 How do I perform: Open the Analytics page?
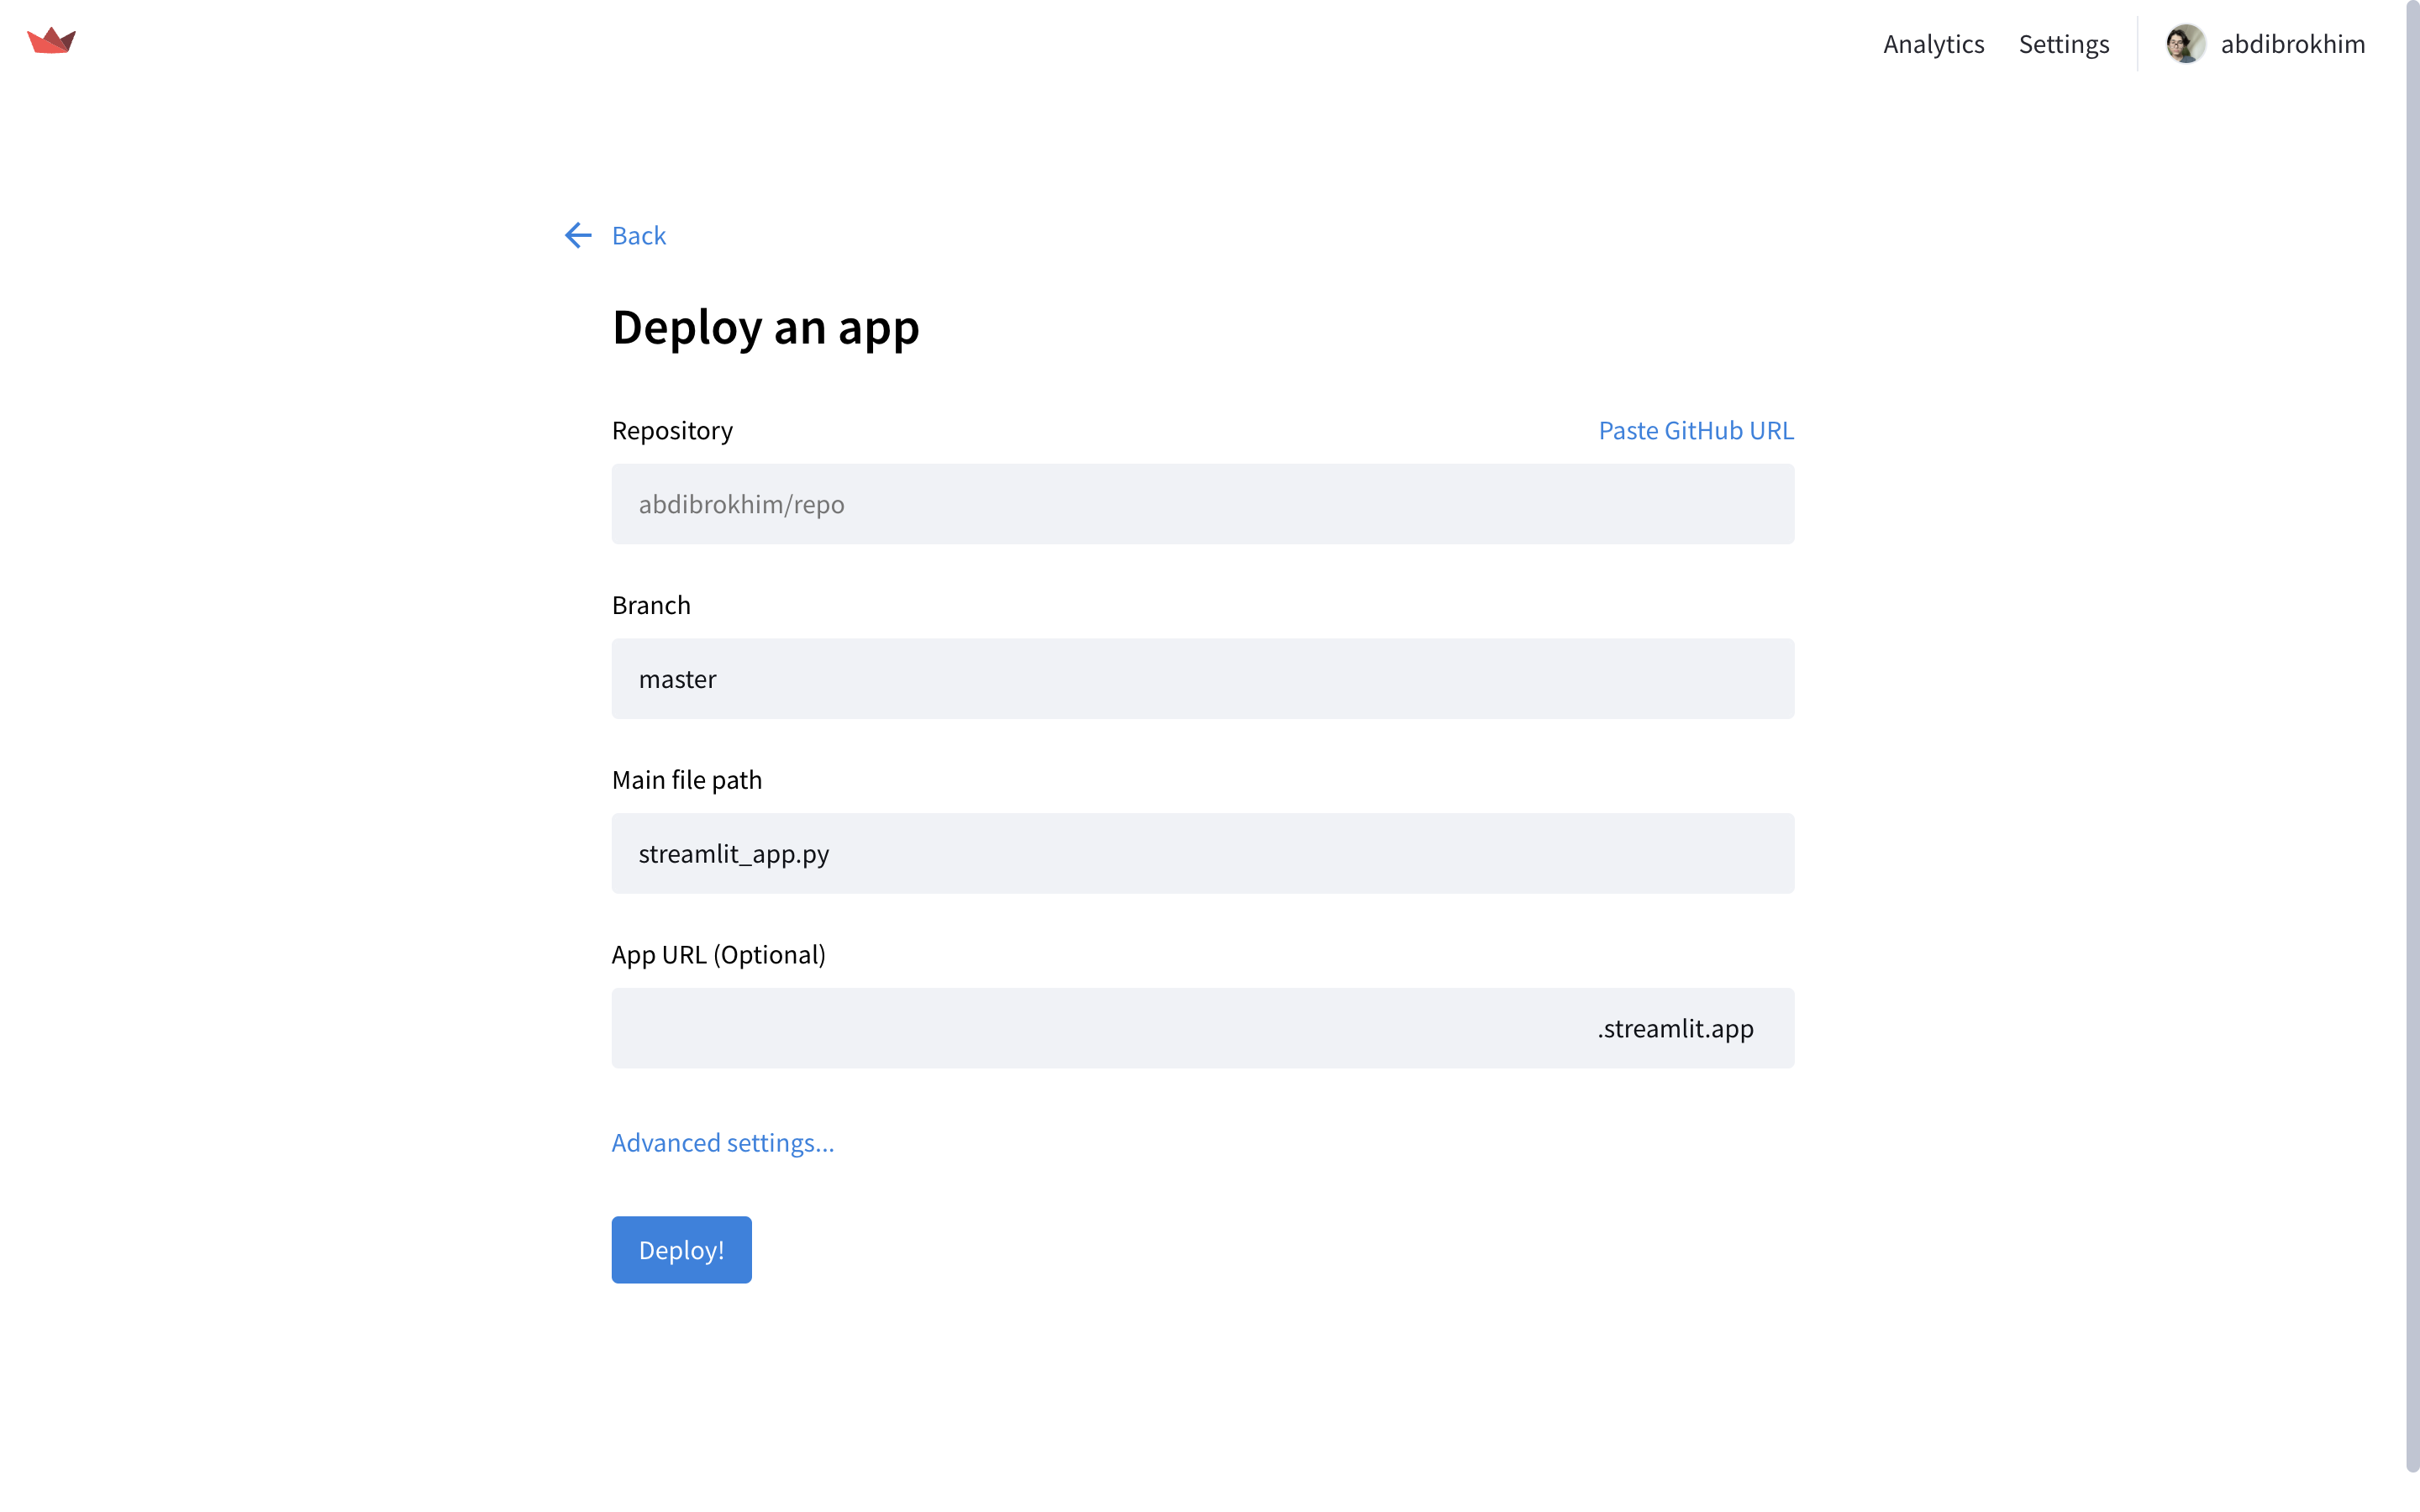(x=1933, y=44)
